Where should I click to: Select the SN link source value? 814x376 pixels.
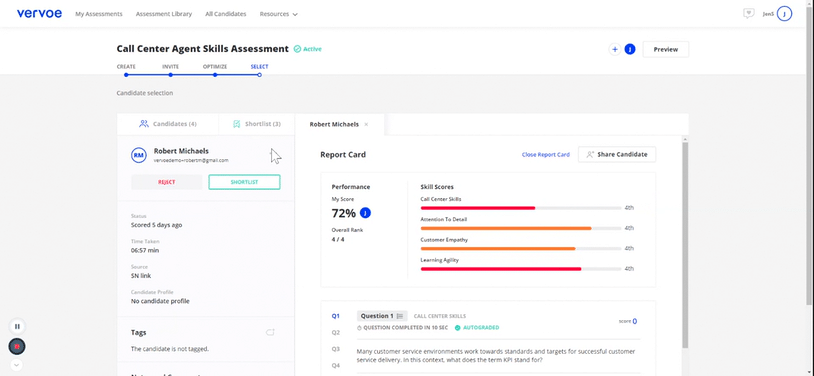pos(141,276)
